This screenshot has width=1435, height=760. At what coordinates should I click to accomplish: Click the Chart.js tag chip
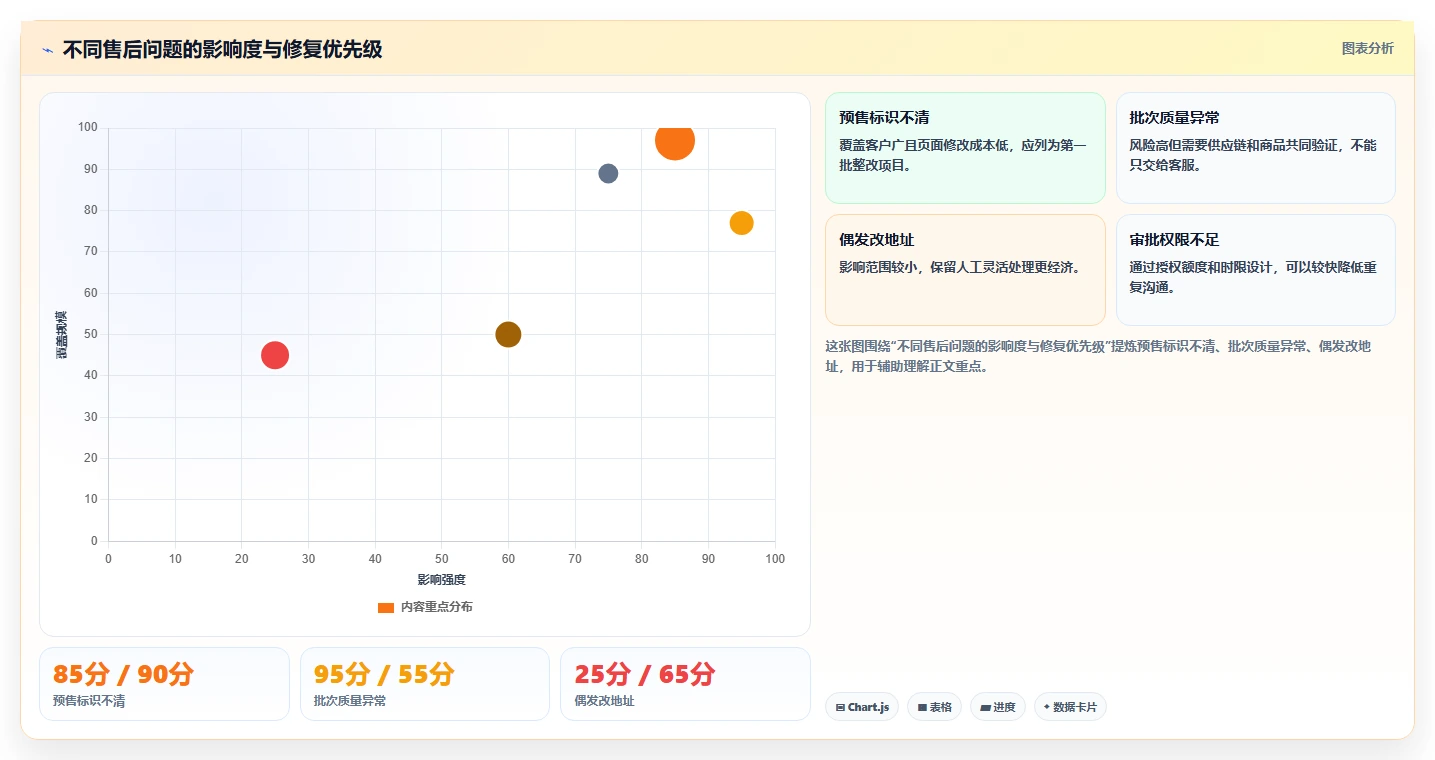[x=862, y=707]
